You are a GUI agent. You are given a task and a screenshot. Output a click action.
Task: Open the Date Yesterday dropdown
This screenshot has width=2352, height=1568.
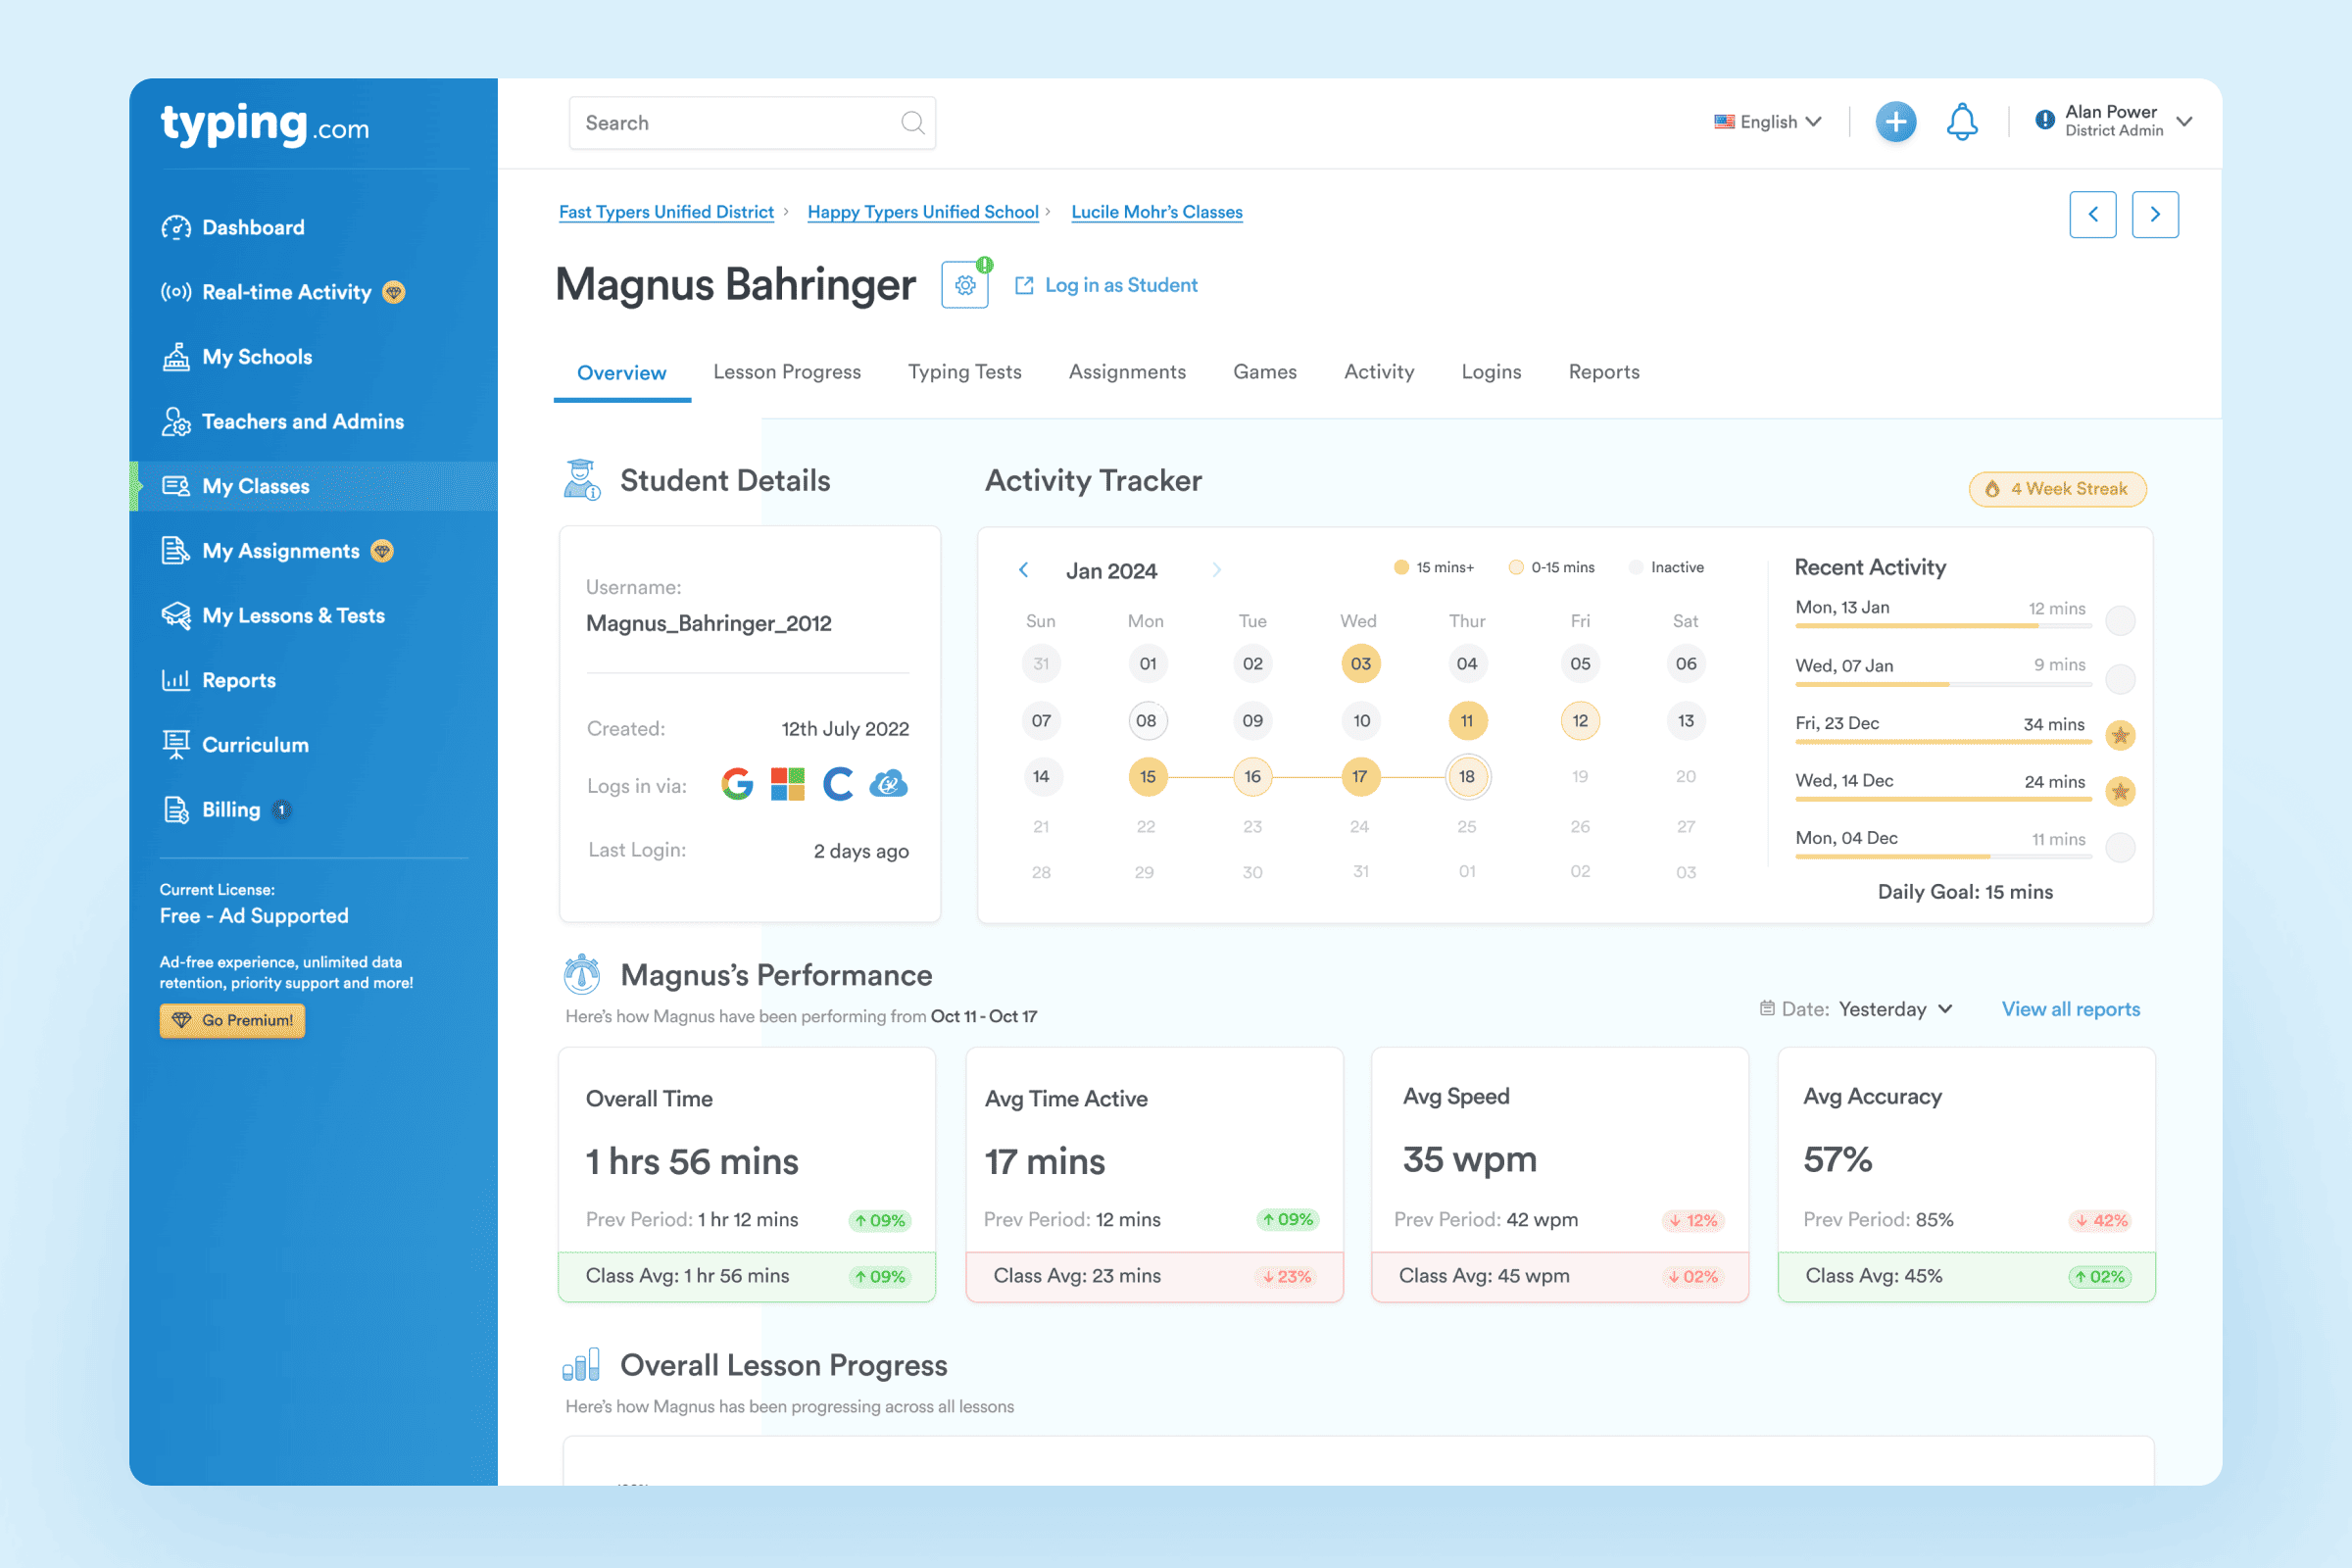coord(1894,1009)
